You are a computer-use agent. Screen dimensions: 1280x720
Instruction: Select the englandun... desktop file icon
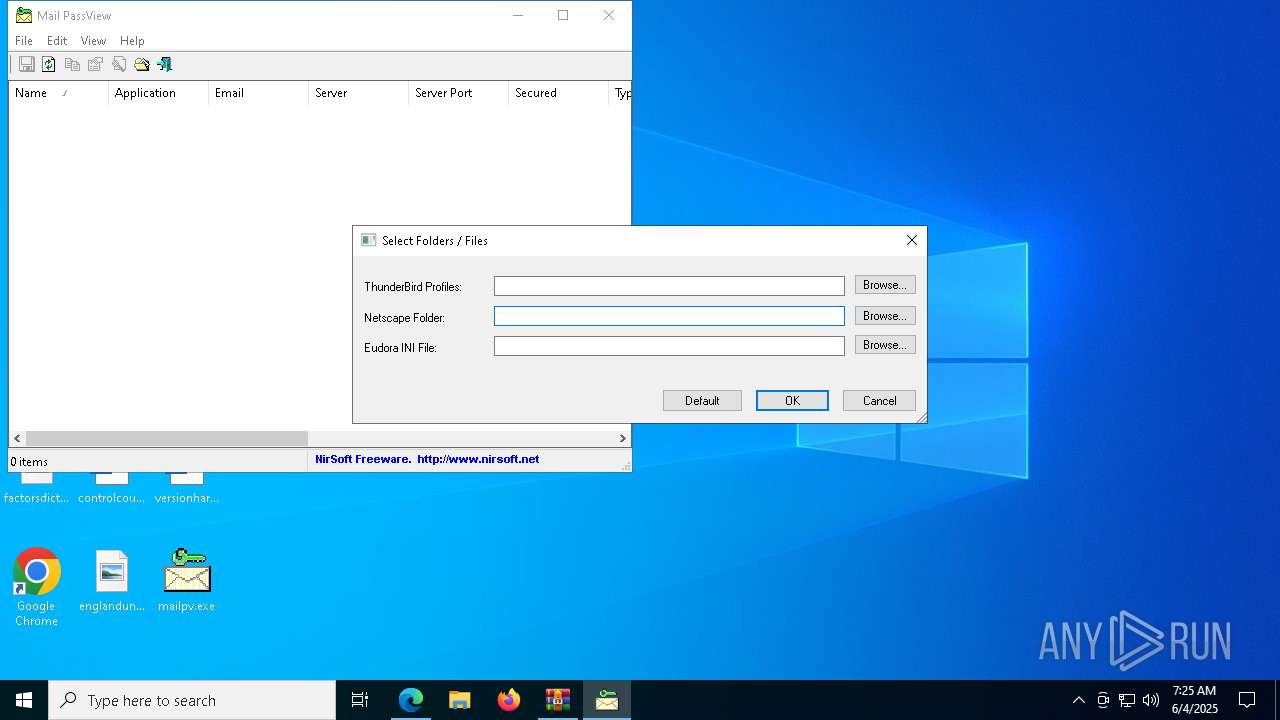[112, 581]
